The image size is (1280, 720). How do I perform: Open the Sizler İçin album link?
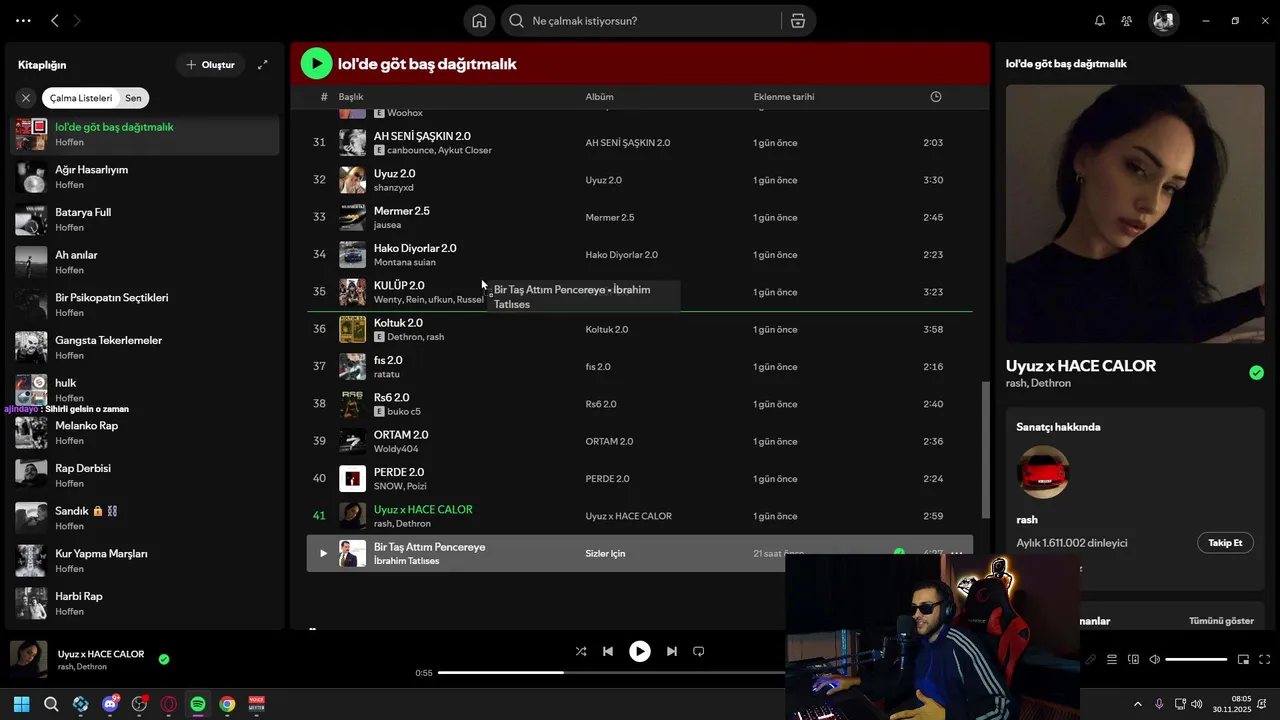click(x=605, y=554)
